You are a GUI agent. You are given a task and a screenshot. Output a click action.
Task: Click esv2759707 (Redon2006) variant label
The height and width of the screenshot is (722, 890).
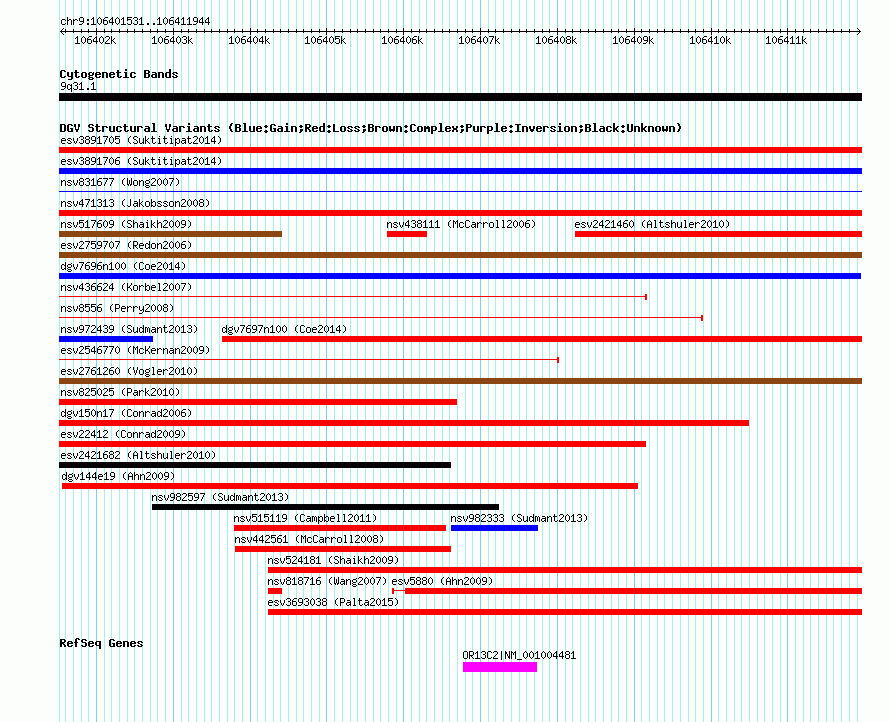pyautogui.click(x=126, y=245)
